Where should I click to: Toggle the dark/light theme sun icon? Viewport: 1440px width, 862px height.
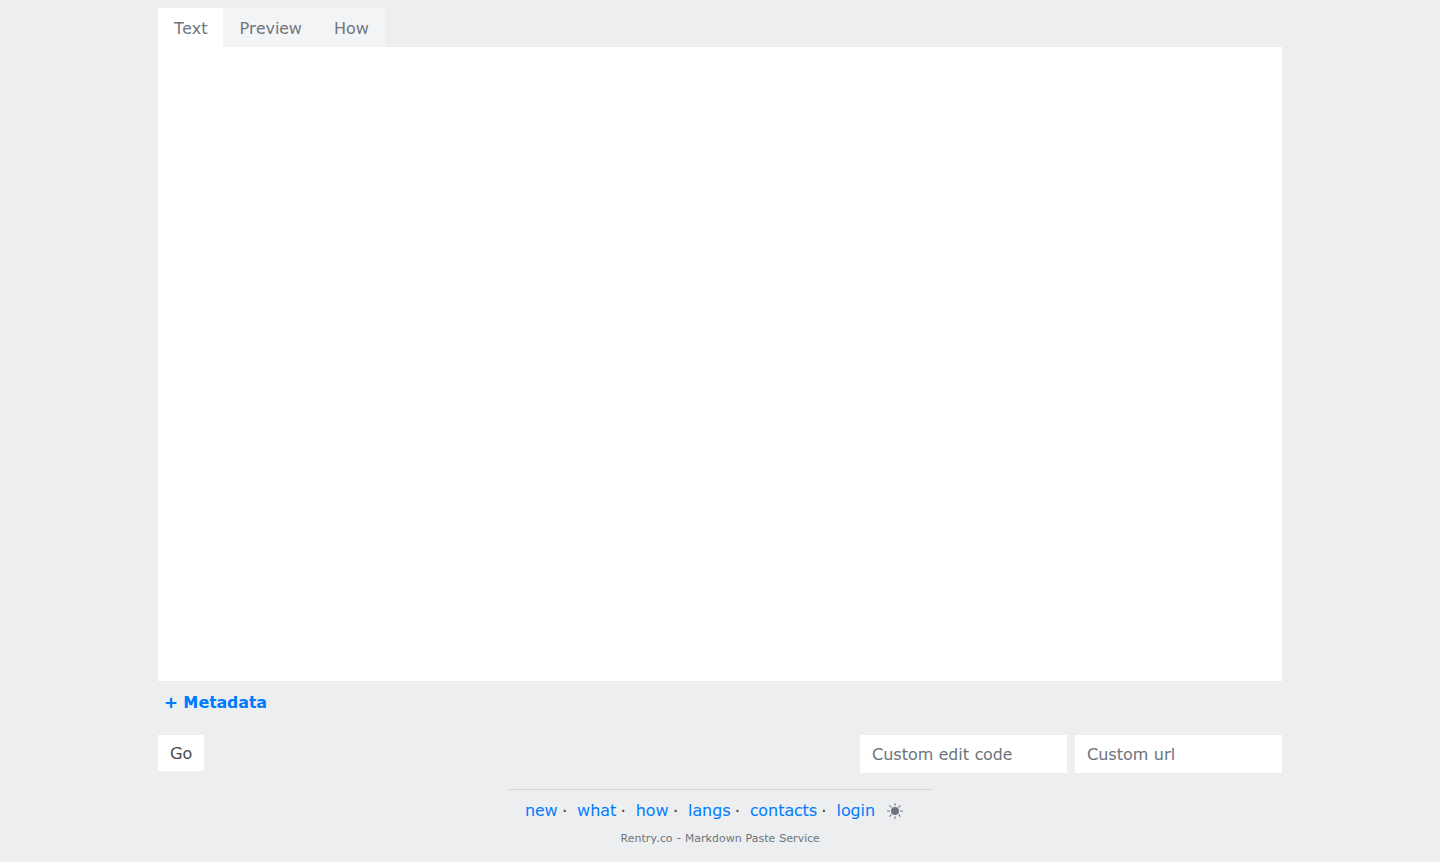pos(895,811)
